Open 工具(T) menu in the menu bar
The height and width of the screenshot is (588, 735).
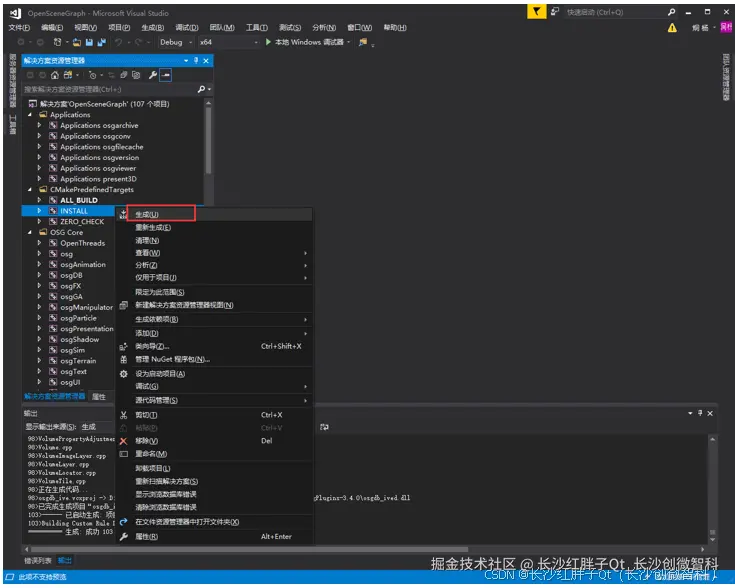pyautogui.click(x=257, y=28)
